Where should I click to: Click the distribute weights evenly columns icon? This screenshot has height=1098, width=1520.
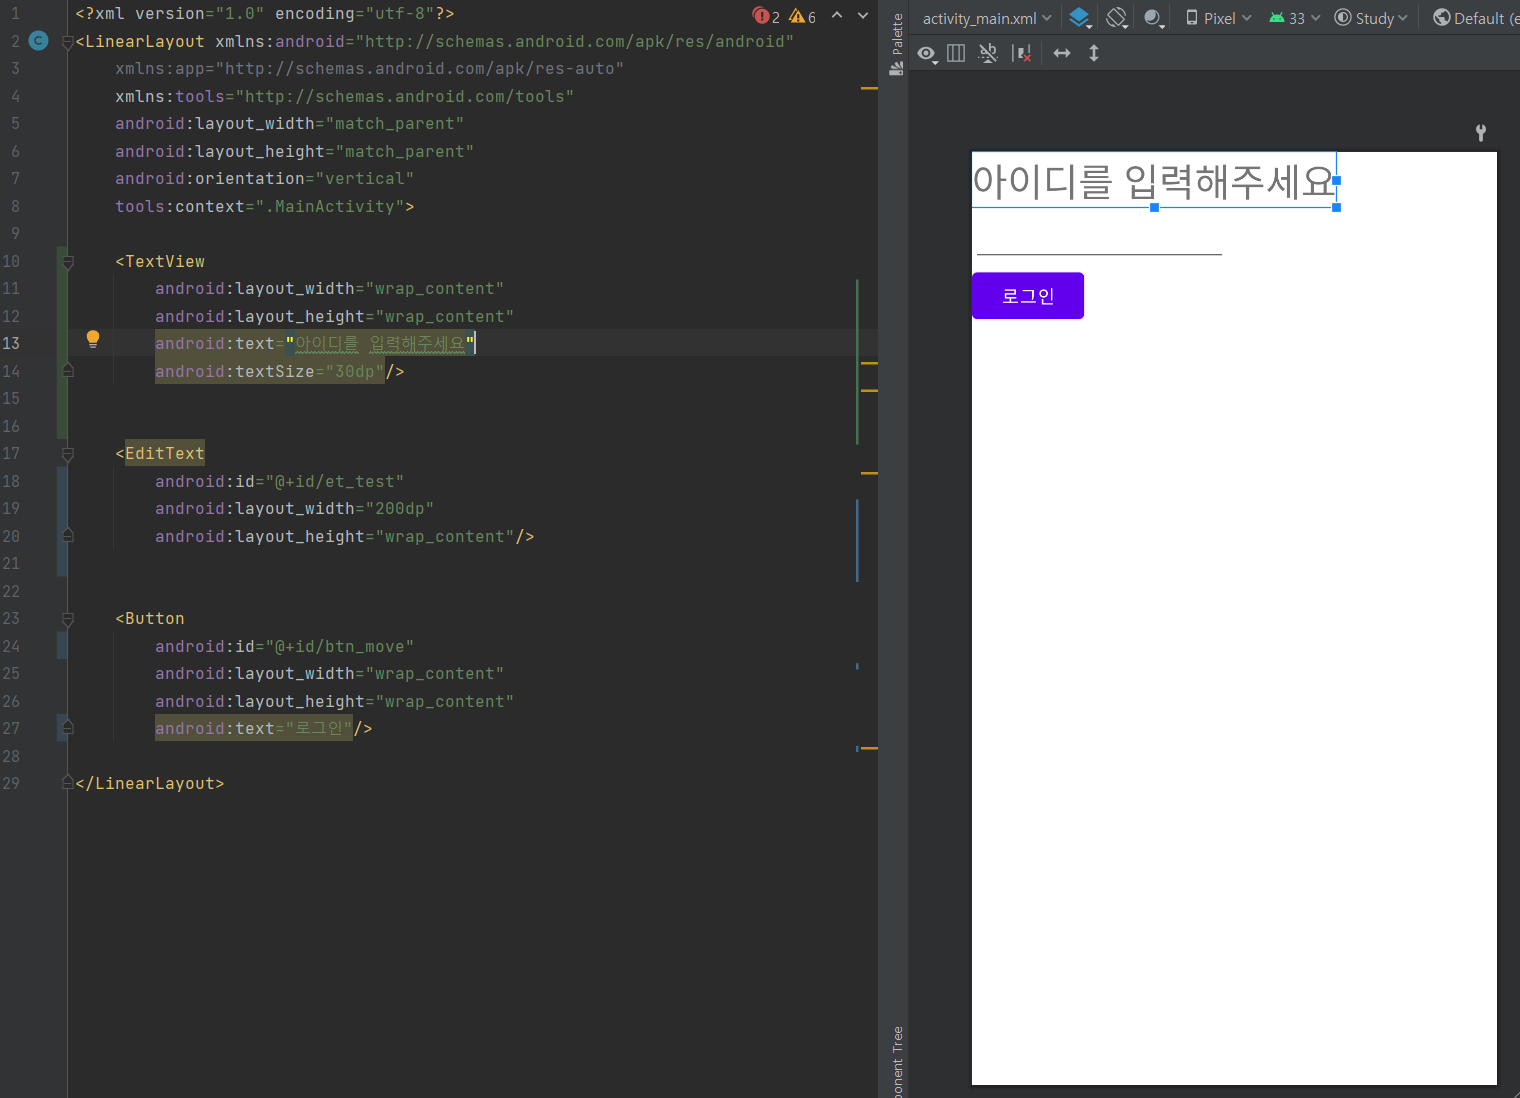(956, 53)
